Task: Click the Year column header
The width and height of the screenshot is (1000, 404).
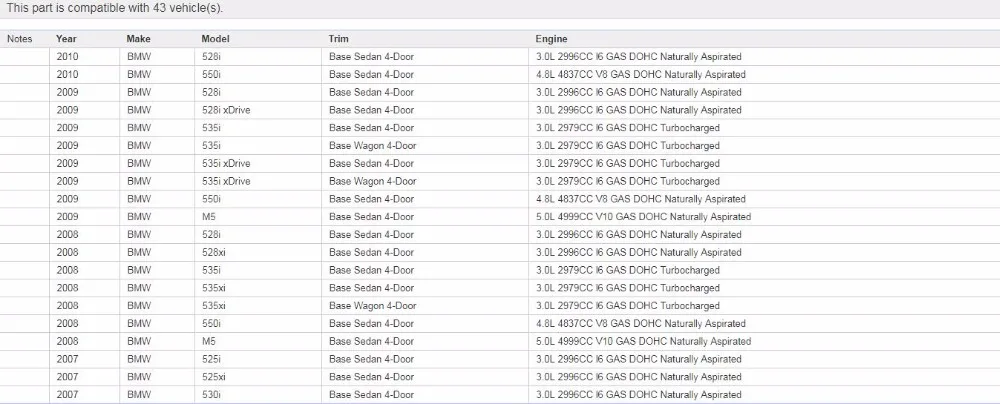Action: point(66,39)
